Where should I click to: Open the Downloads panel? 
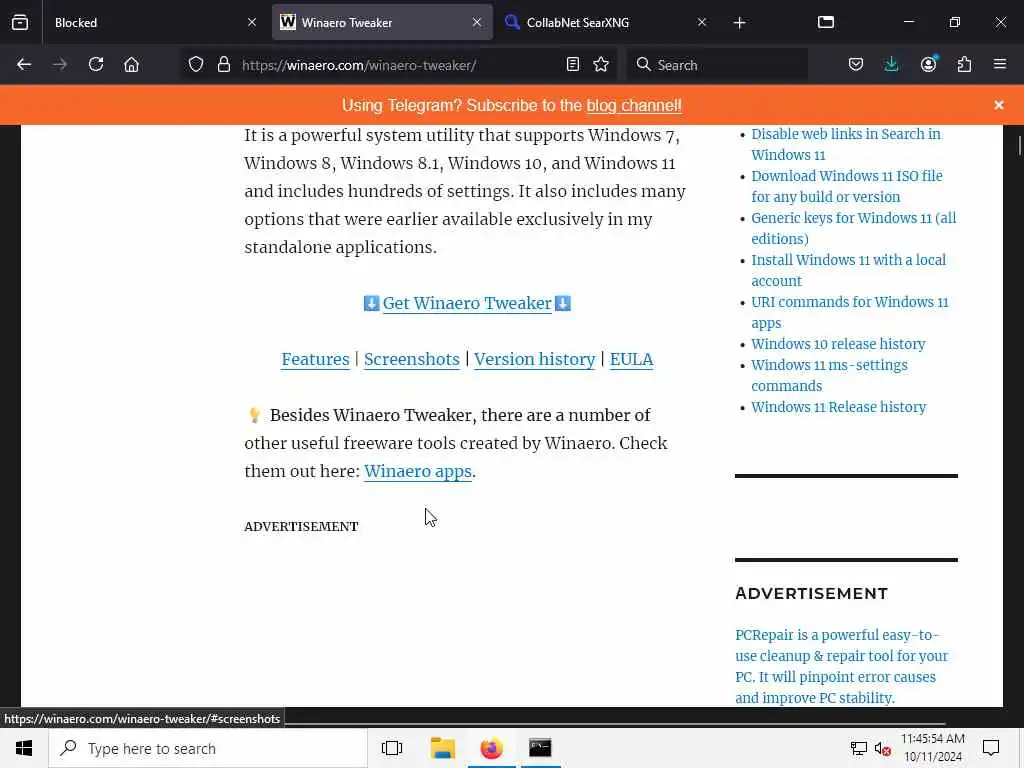tap(891, 65)
